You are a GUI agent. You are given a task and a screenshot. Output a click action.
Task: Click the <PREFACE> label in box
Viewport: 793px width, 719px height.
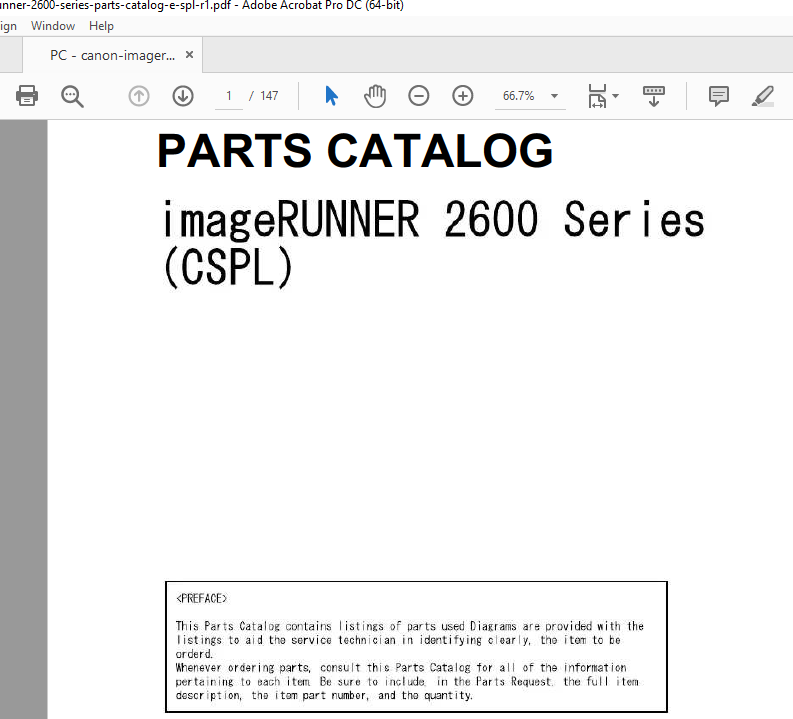coord(201,599)
